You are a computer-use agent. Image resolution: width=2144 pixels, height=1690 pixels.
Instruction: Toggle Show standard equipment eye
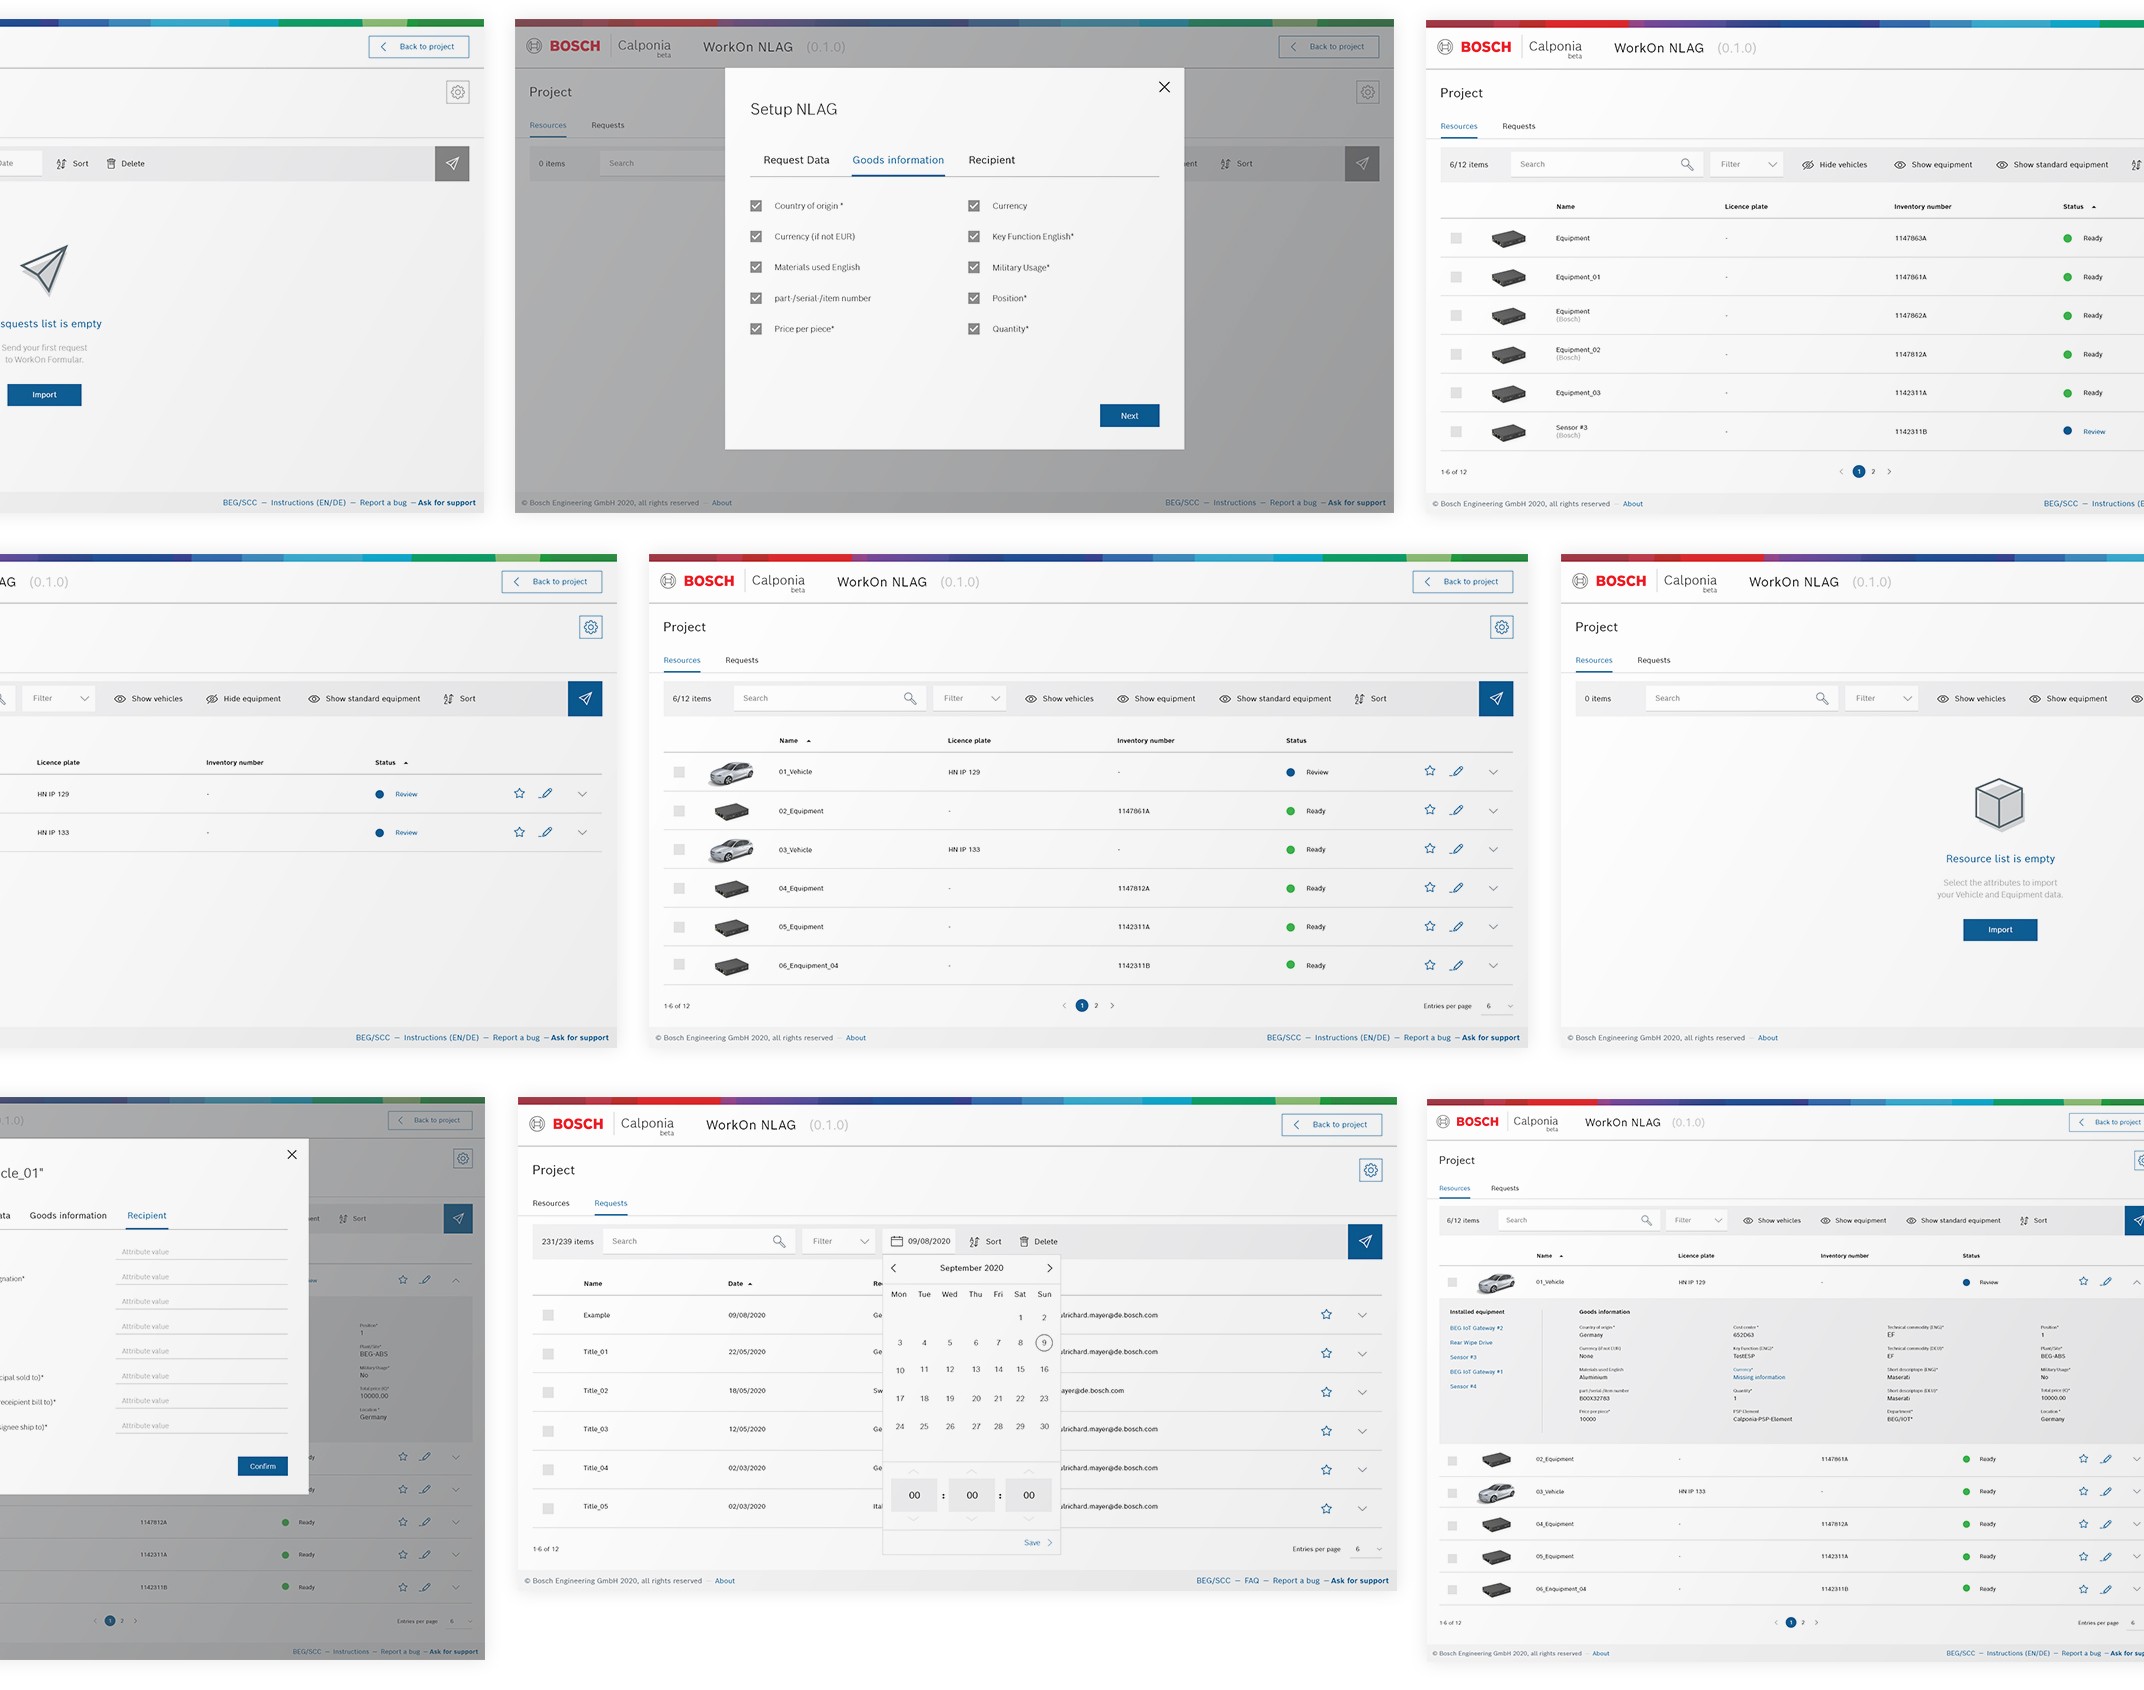[x=1224, y=699]
